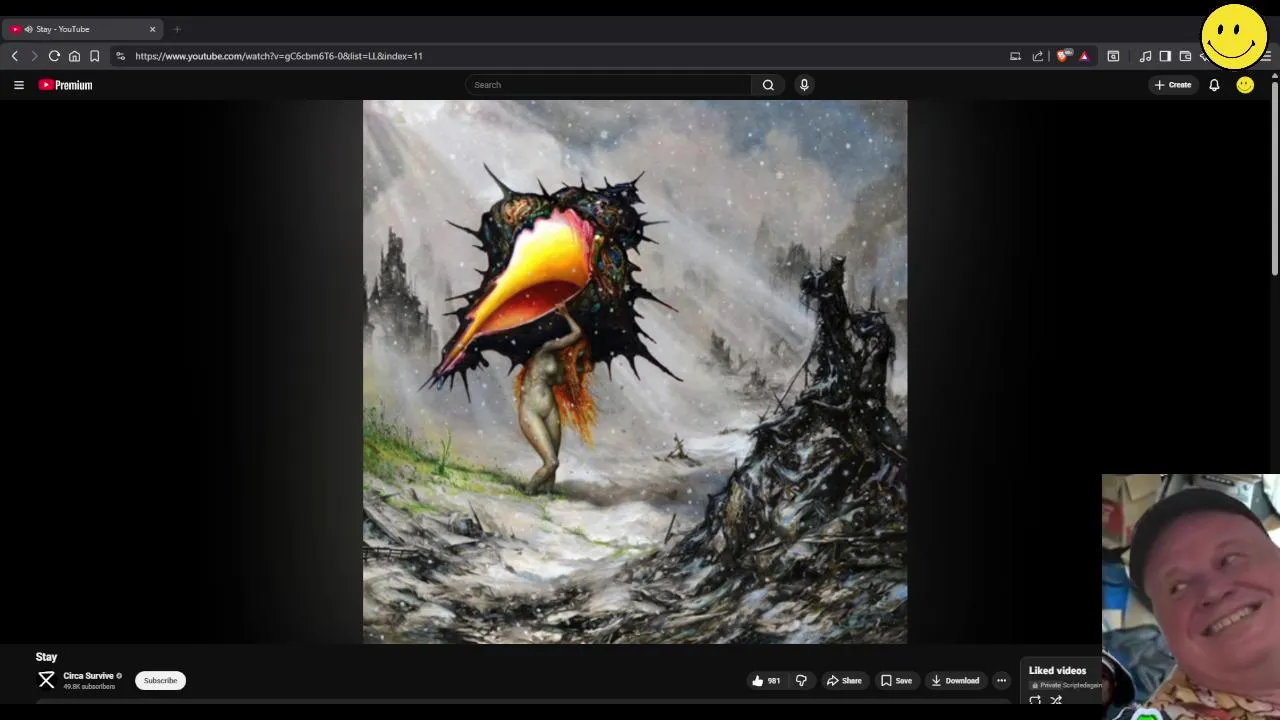Open more actions three-dot menu
This screenshot has width=1280, height=720.
[x=1001, y=681]
